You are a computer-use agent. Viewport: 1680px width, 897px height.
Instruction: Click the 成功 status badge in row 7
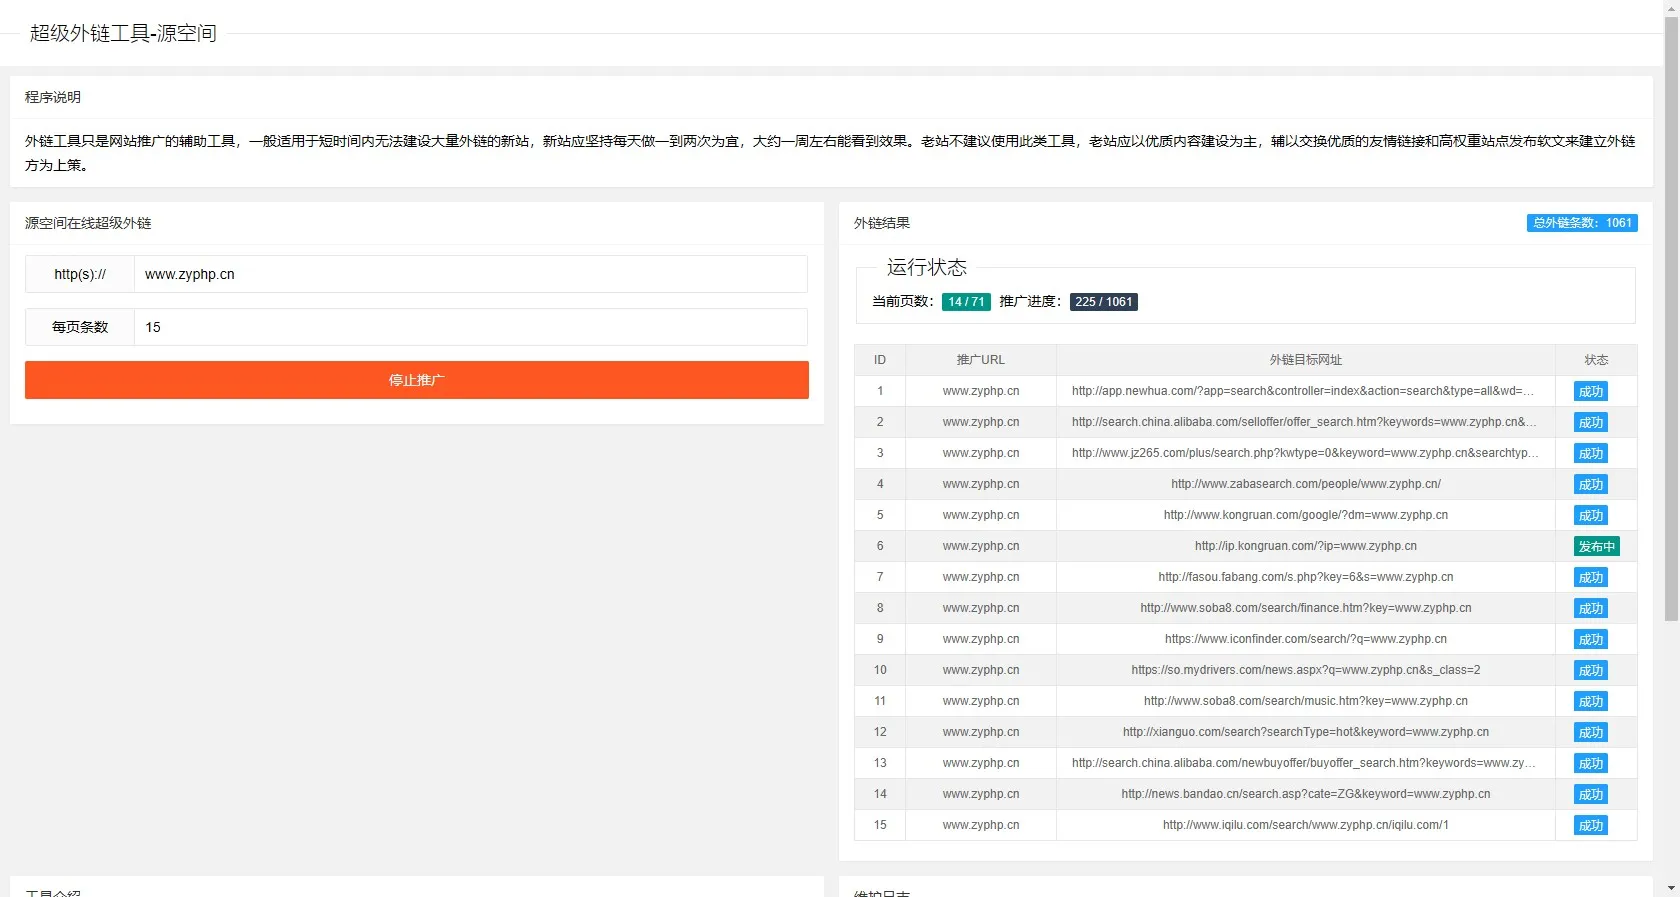(1591, 578)
